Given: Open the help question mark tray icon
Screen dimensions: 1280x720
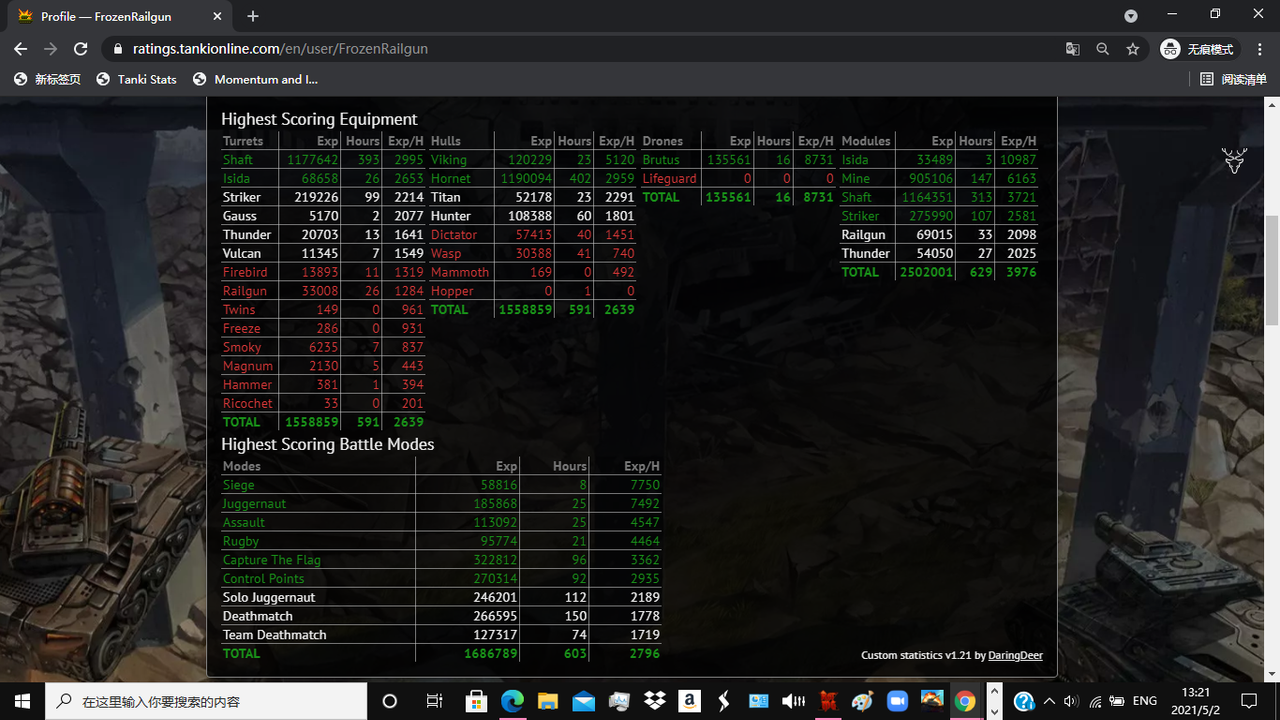Looking at the screenshot, I should pyautogui.click(x=1024, y=701).
